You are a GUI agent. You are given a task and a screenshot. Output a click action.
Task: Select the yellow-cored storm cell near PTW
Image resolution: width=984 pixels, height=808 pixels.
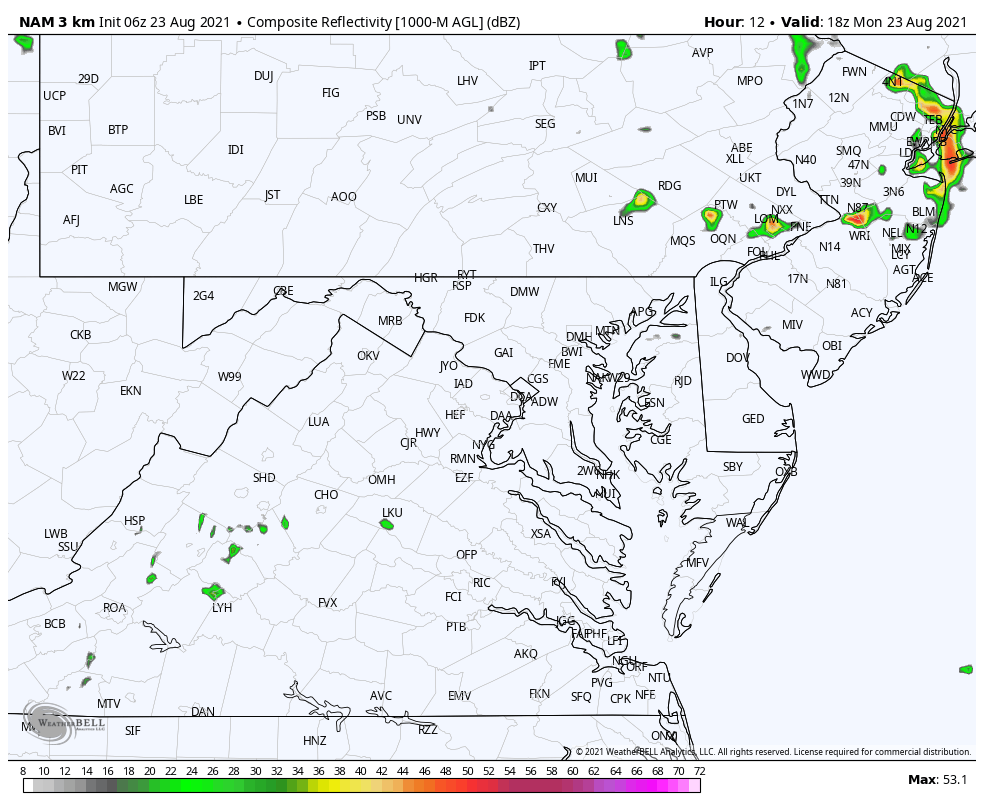click(712, 215)
